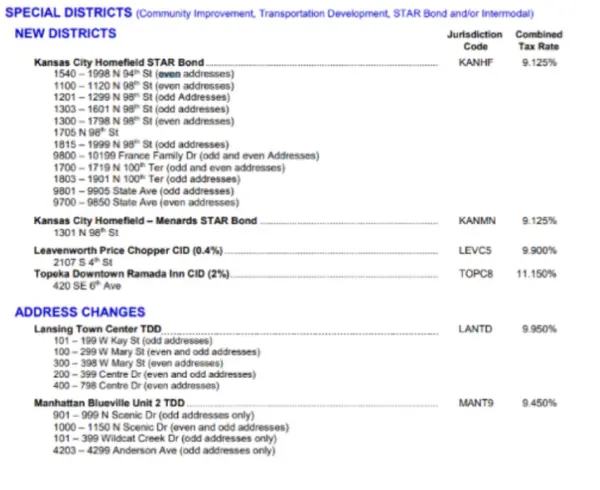This screenshot has width=600, height=490.
Task: Click the Jurisdiction Code column header
Action: [475, 40]
